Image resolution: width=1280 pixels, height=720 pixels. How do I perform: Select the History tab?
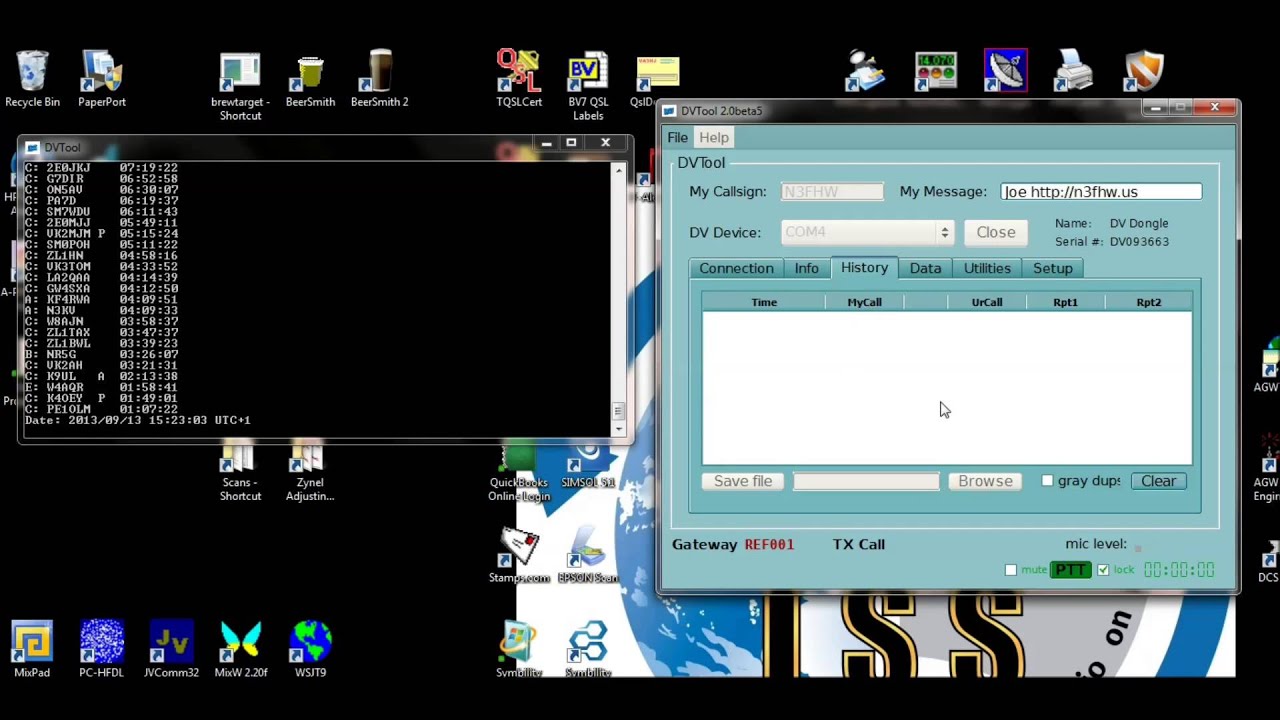[x=864, y=268]
